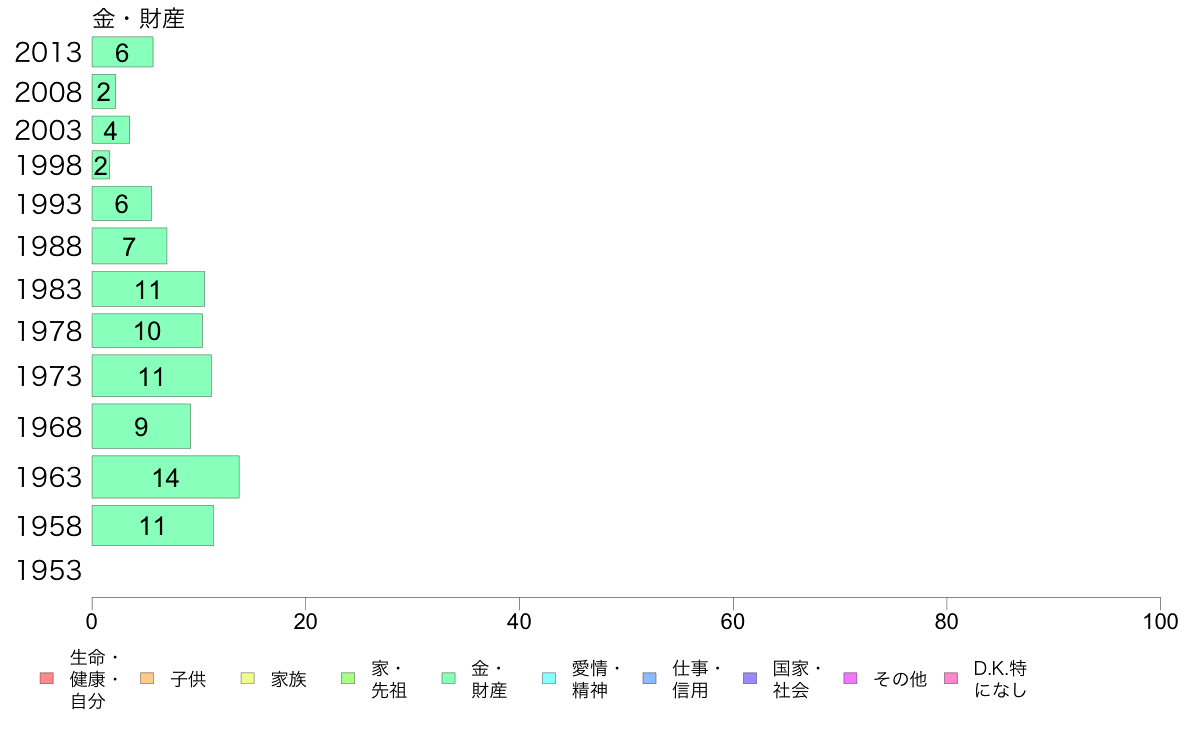The image size is (1188, 736).
Task: Click the 1953 year axis label
Action: [49, 570]
